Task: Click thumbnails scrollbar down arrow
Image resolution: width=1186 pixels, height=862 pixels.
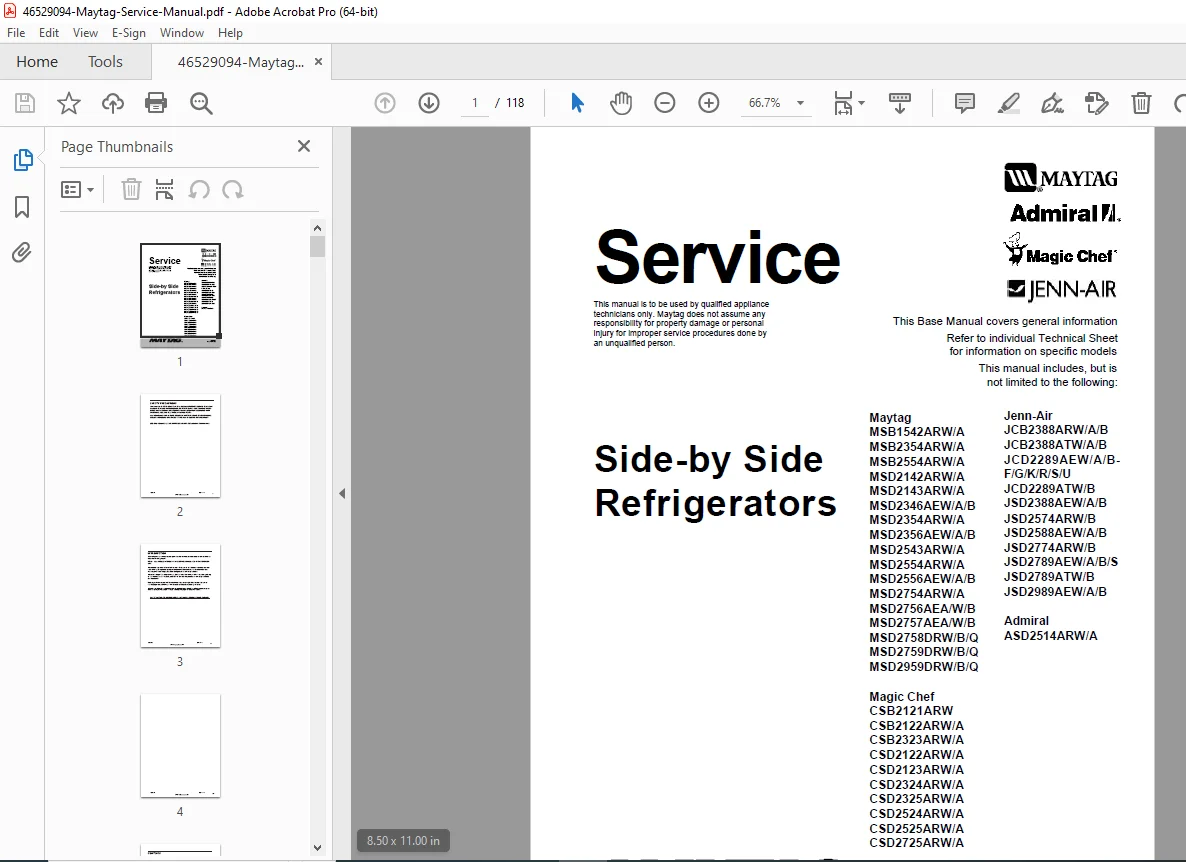Action: tap(318, 848)
